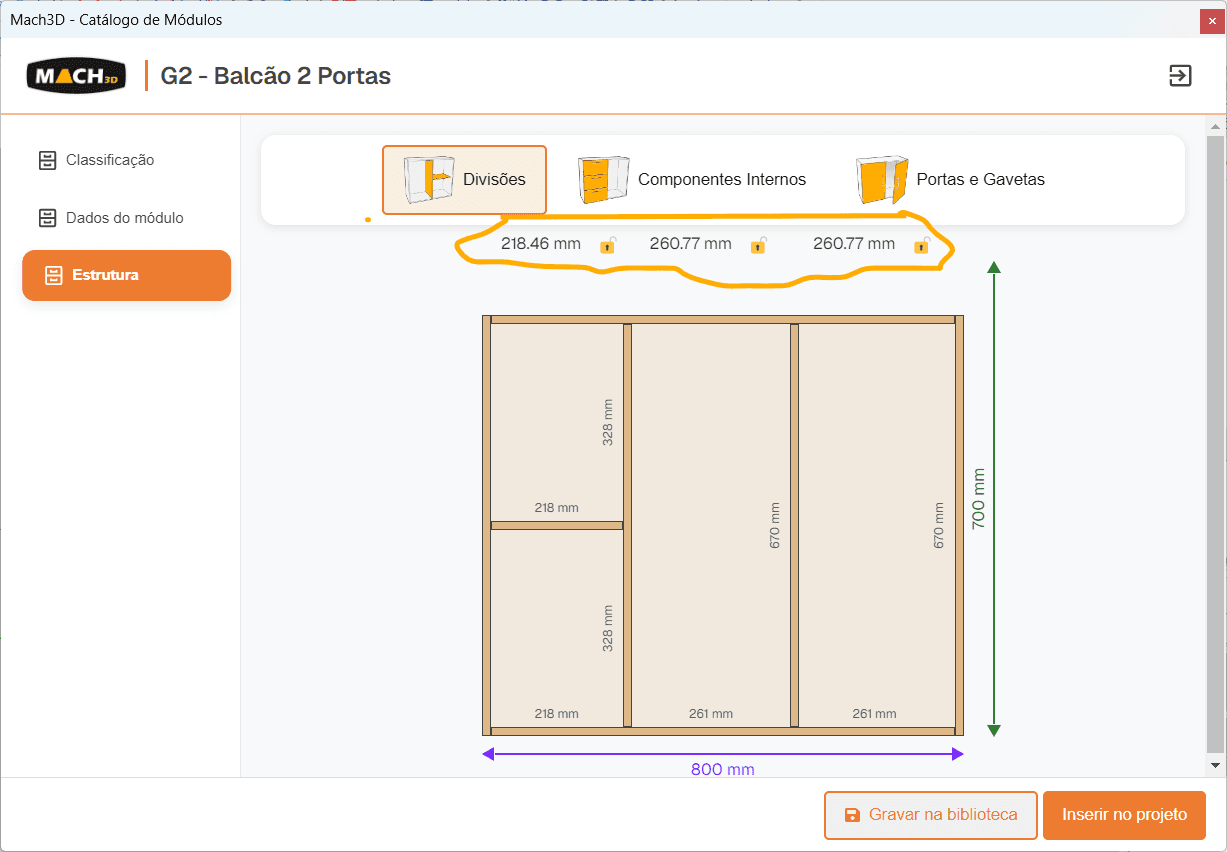This screenshot has height=852, width=1227.
Task: Click Gravar na biblioteca button
Action: coord(931,815)
